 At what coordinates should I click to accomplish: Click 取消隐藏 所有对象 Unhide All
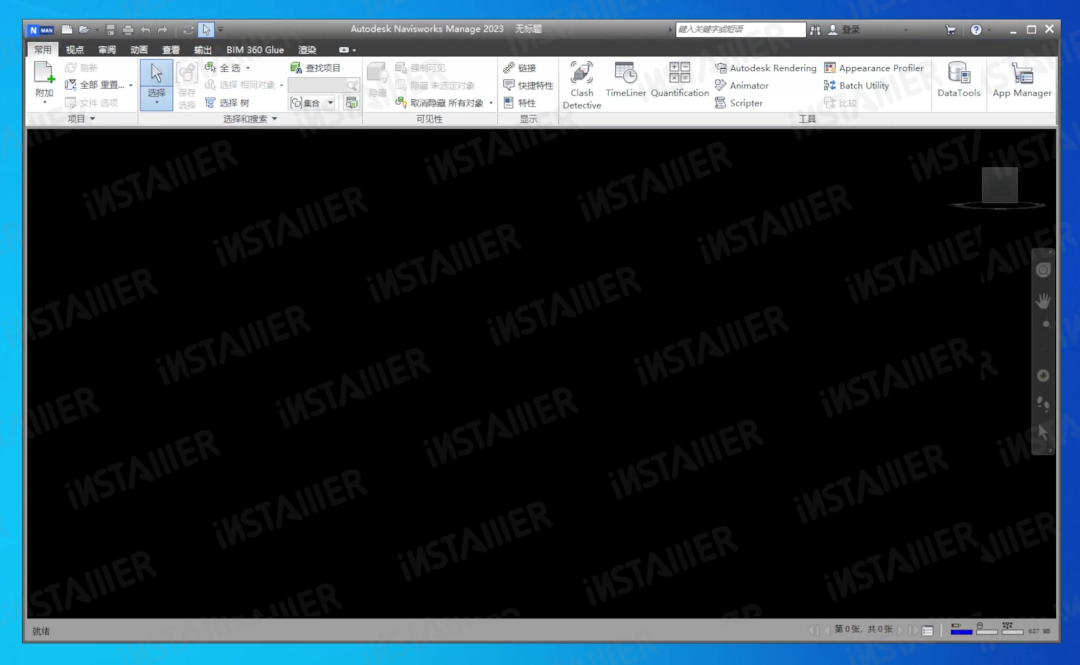[440, 103]
